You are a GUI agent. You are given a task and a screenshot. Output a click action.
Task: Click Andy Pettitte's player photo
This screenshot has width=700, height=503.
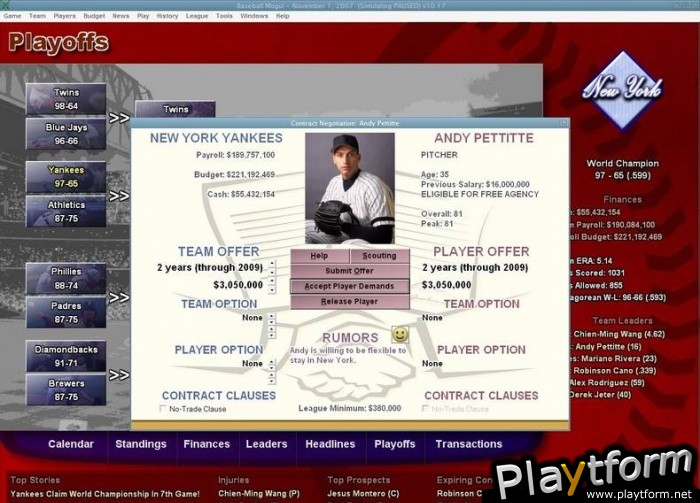coord(350,188)
